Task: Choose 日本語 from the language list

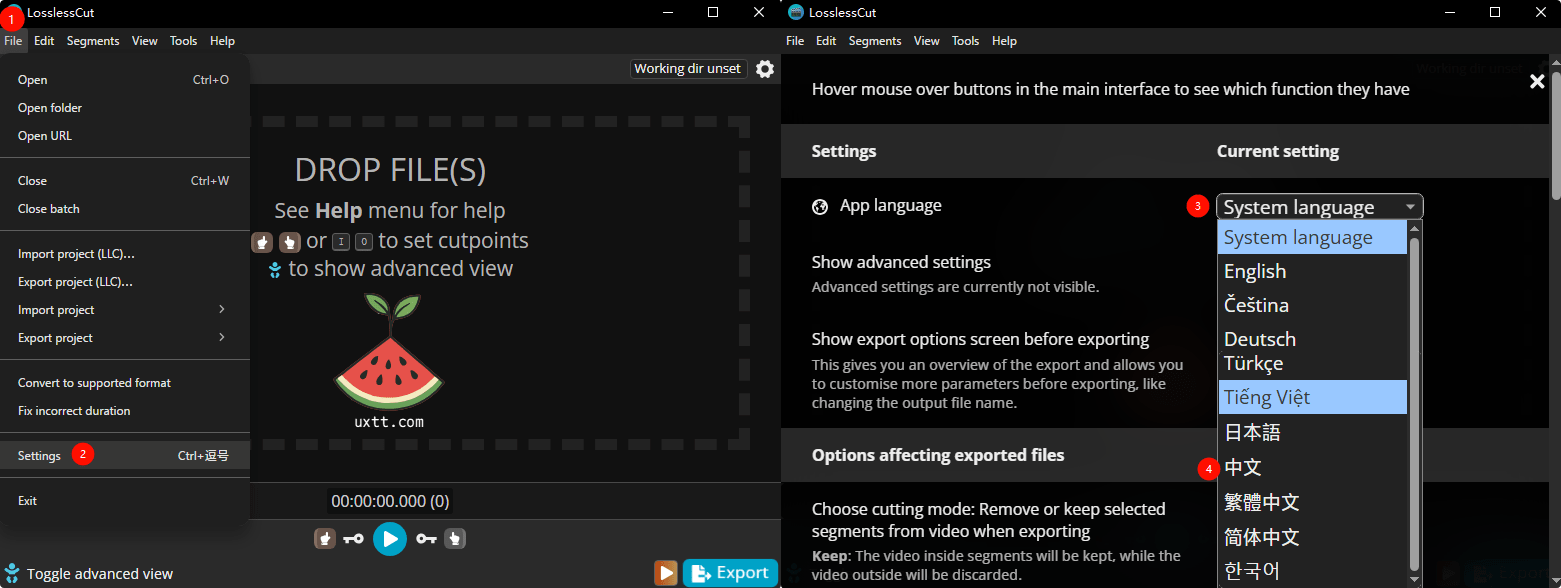Action: pyautogui.click(x=1252, y=433)
